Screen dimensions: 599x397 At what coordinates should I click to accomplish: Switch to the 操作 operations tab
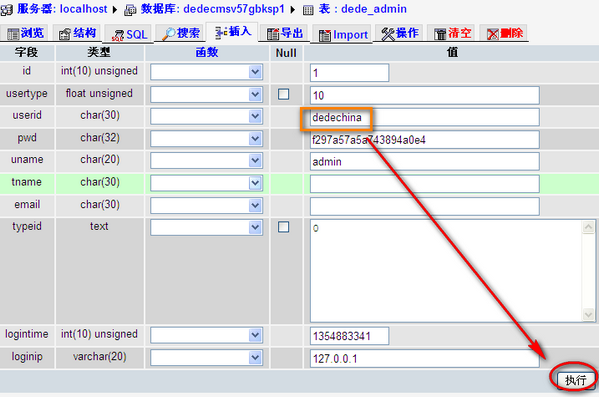(400, 33)
